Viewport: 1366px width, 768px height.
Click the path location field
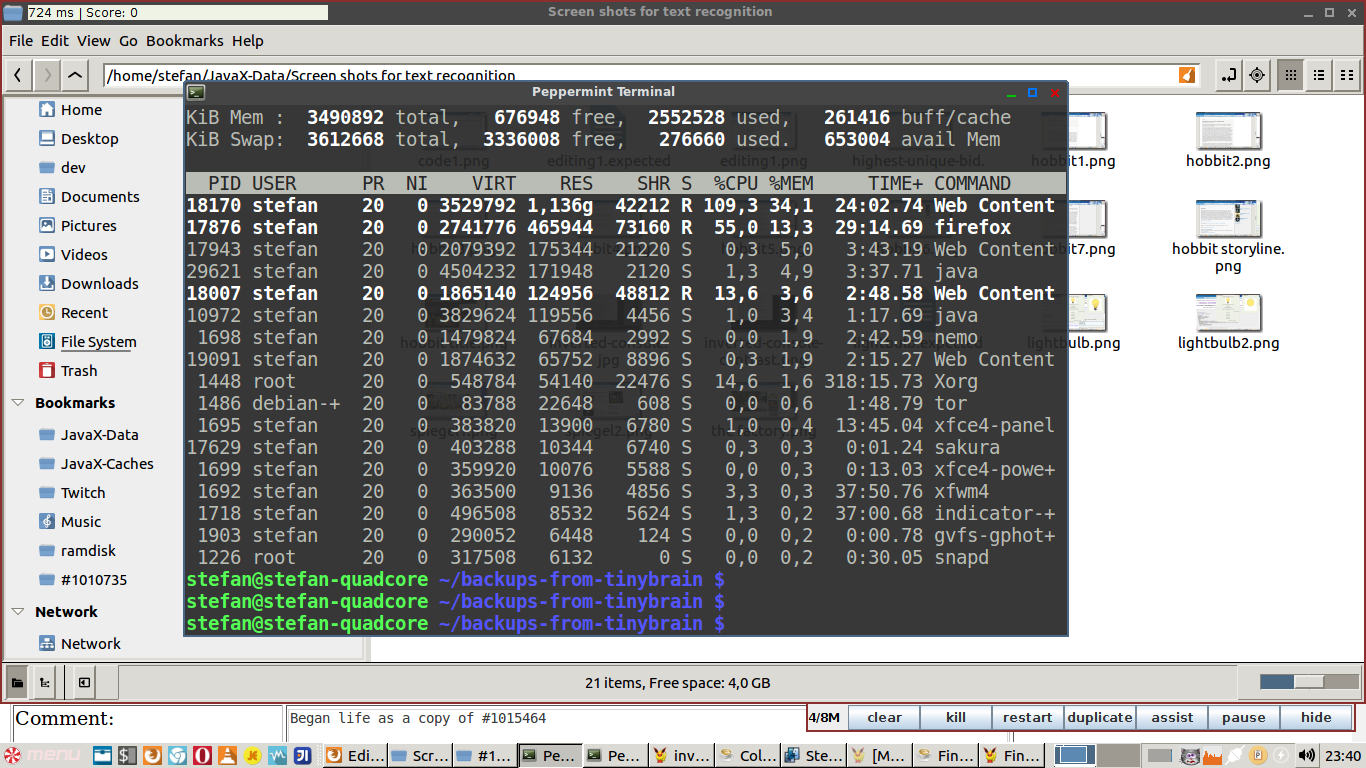click(x=640, y=75)
